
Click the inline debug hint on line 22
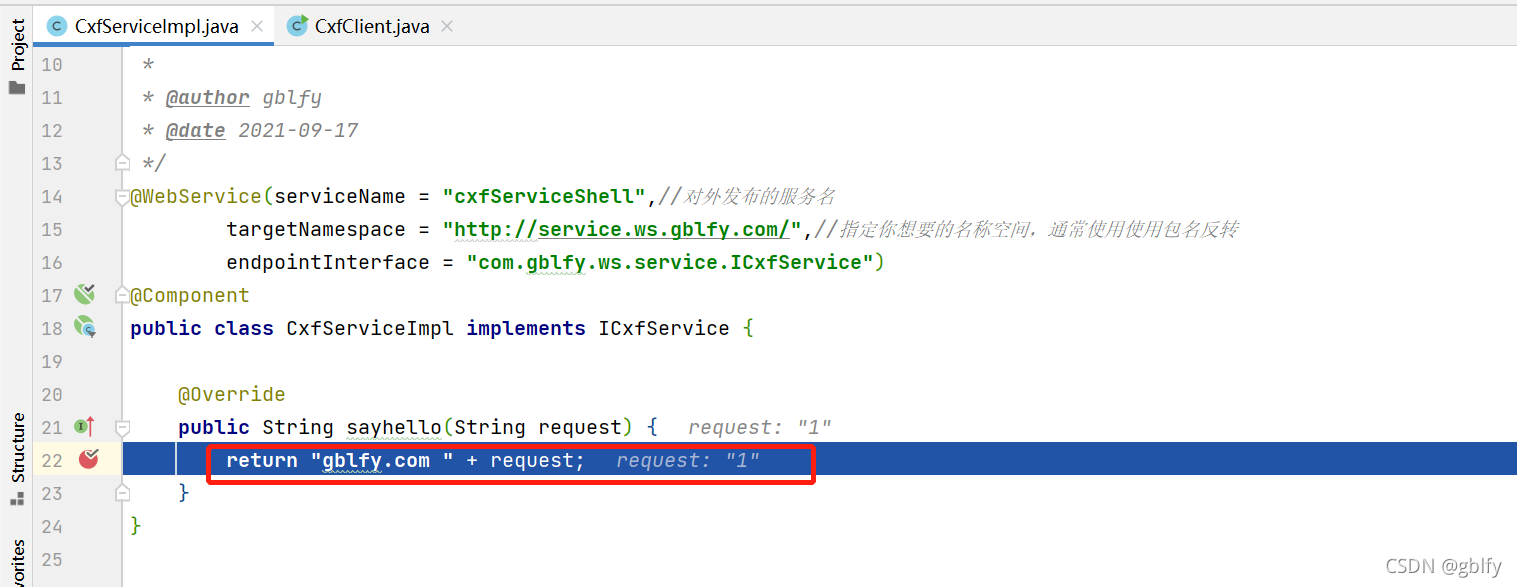(x=688, y=460)
